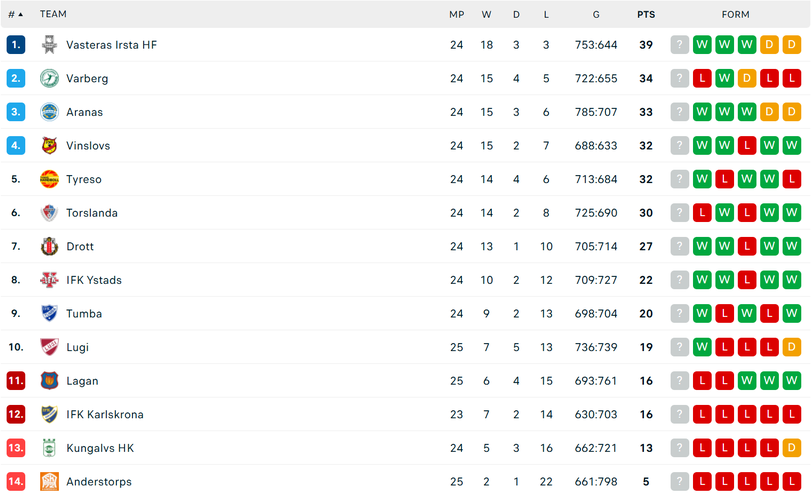Click the Lugi shield logo
This screenshot has height=494, width=812.
[49, 347]
